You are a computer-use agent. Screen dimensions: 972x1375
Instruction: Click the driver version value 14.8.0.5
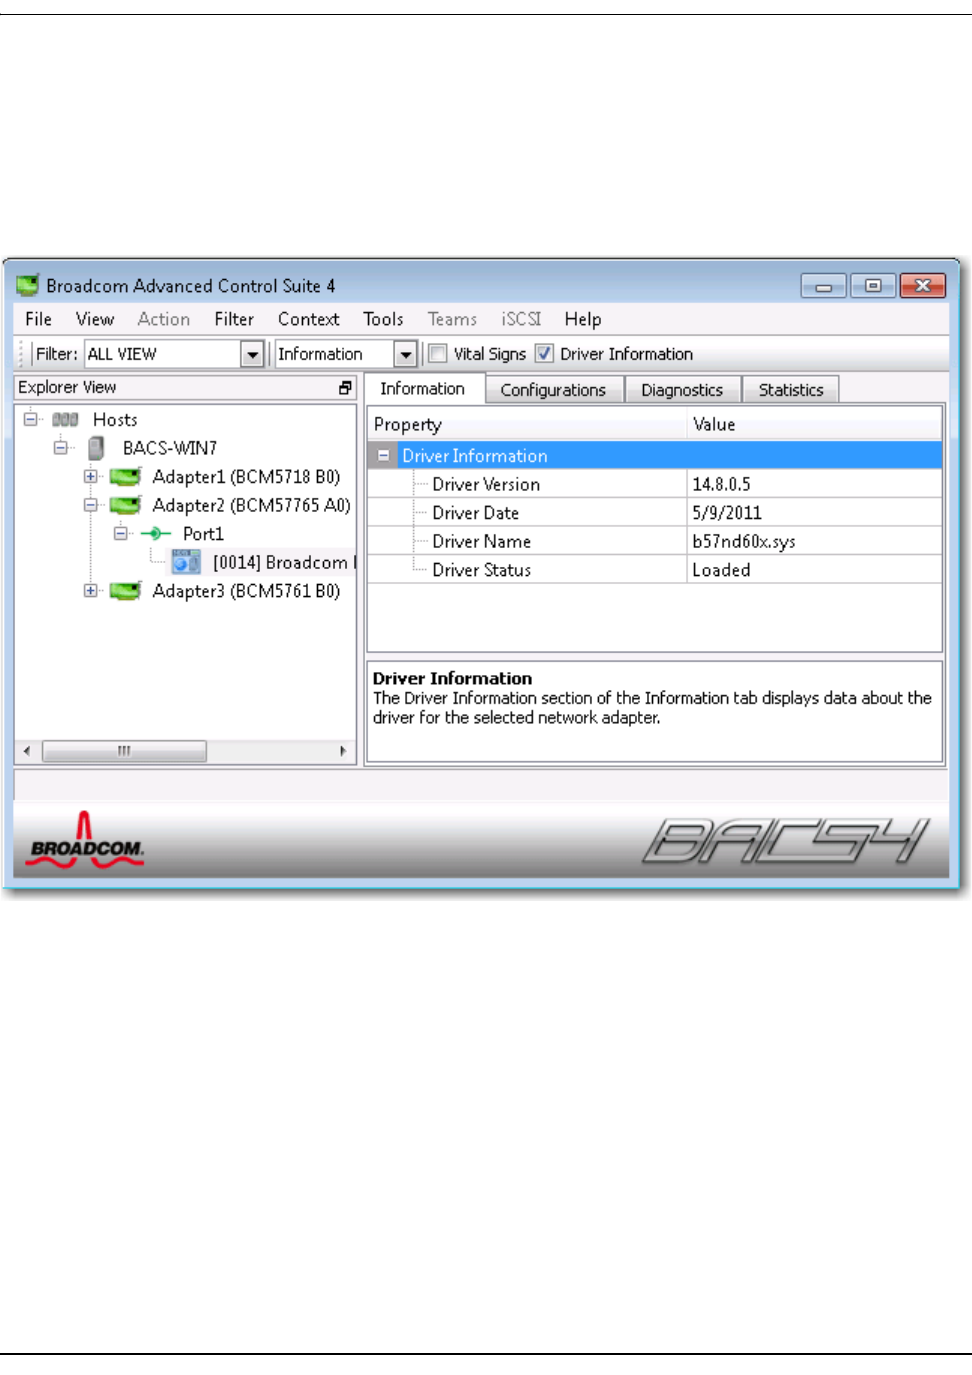(721, 484)
